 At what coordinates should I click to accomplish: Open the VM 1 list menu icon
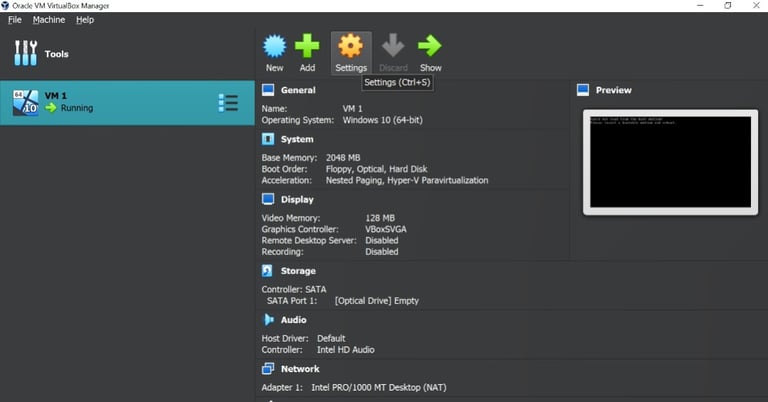click(228, 103)
